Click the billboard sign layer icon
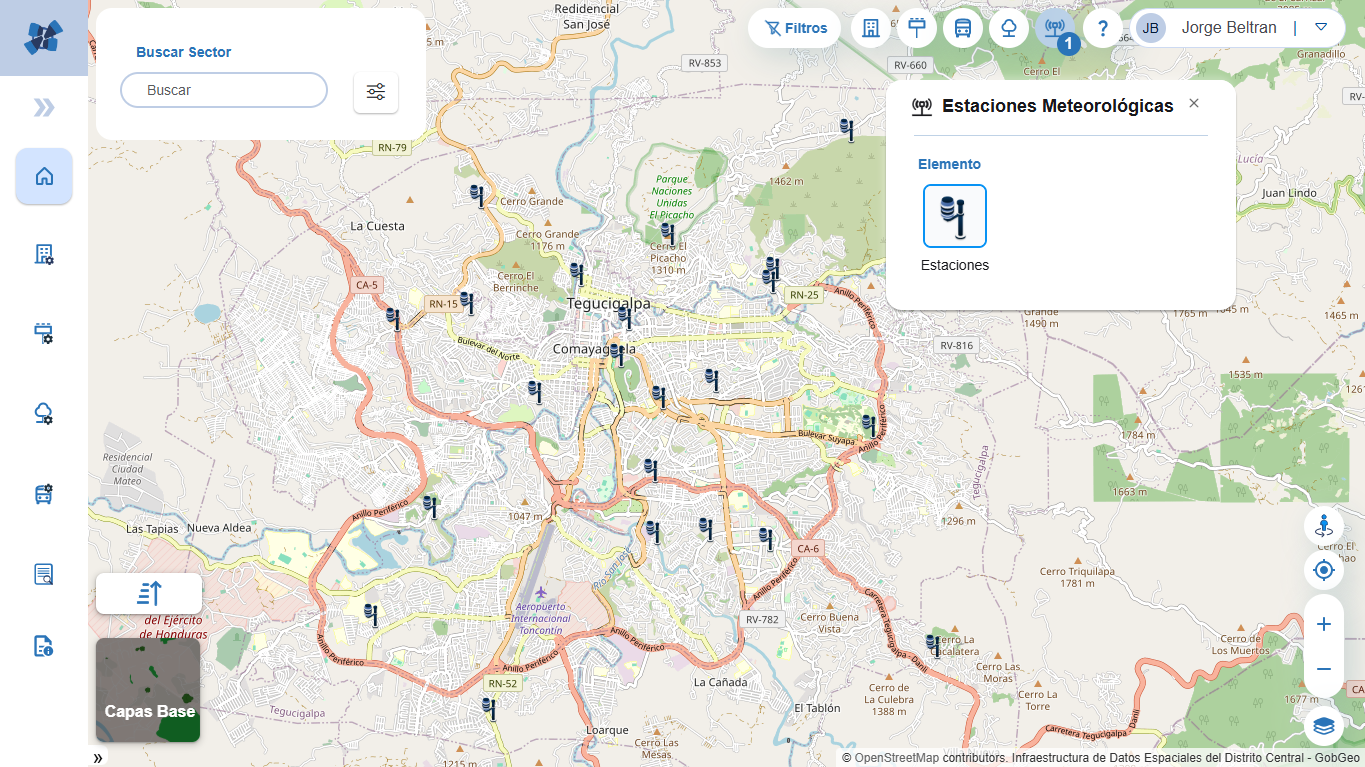 [x=916, y=28]
